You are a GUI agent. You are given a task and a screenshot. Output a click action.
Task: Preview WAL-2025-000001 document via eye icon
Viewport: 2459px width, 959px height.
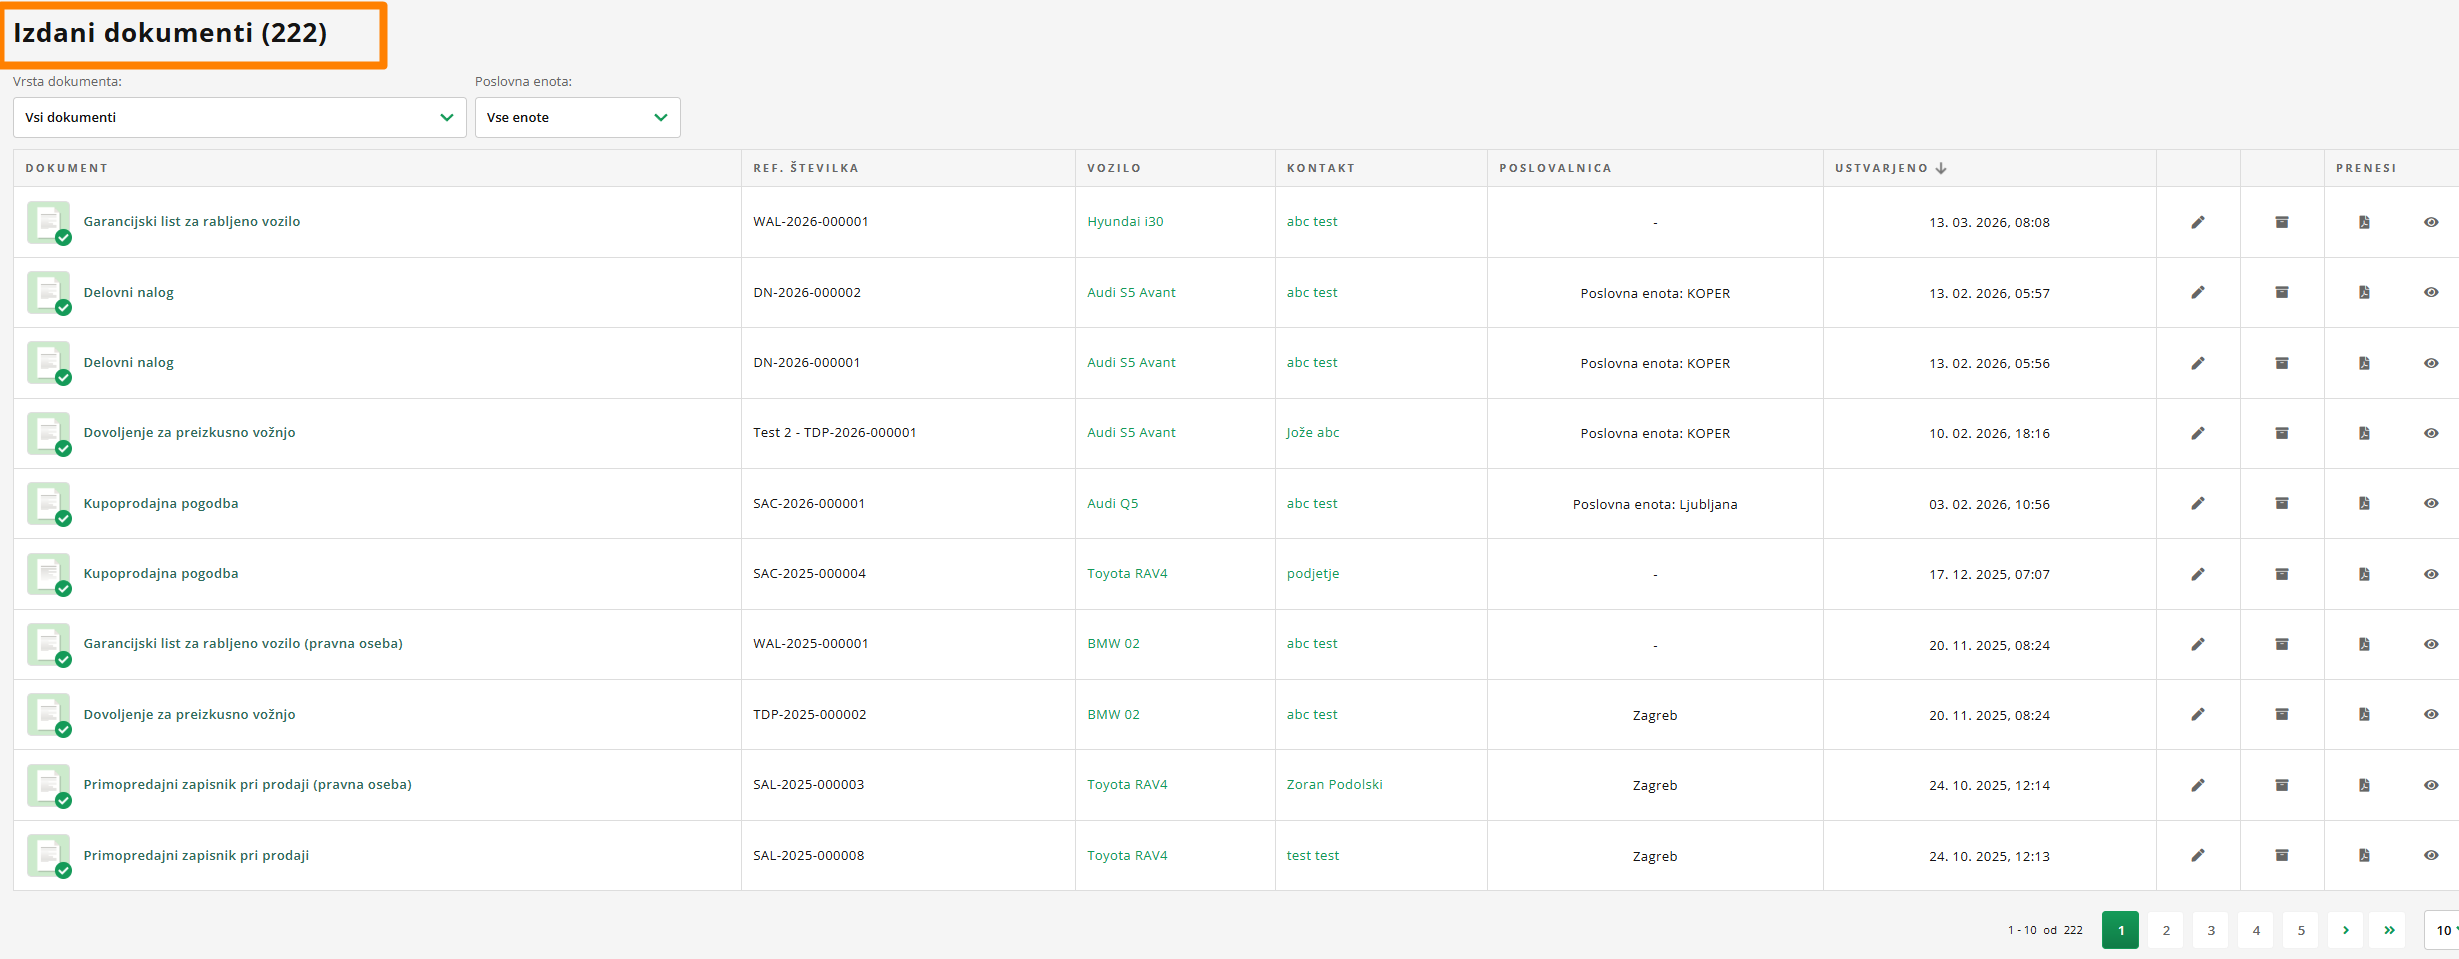click(x=2430, y=644)
